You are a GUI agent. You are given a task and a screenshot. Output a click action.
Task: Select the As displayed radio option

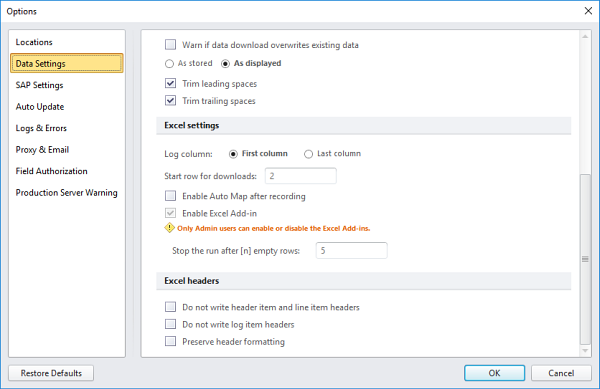(225, 63)
